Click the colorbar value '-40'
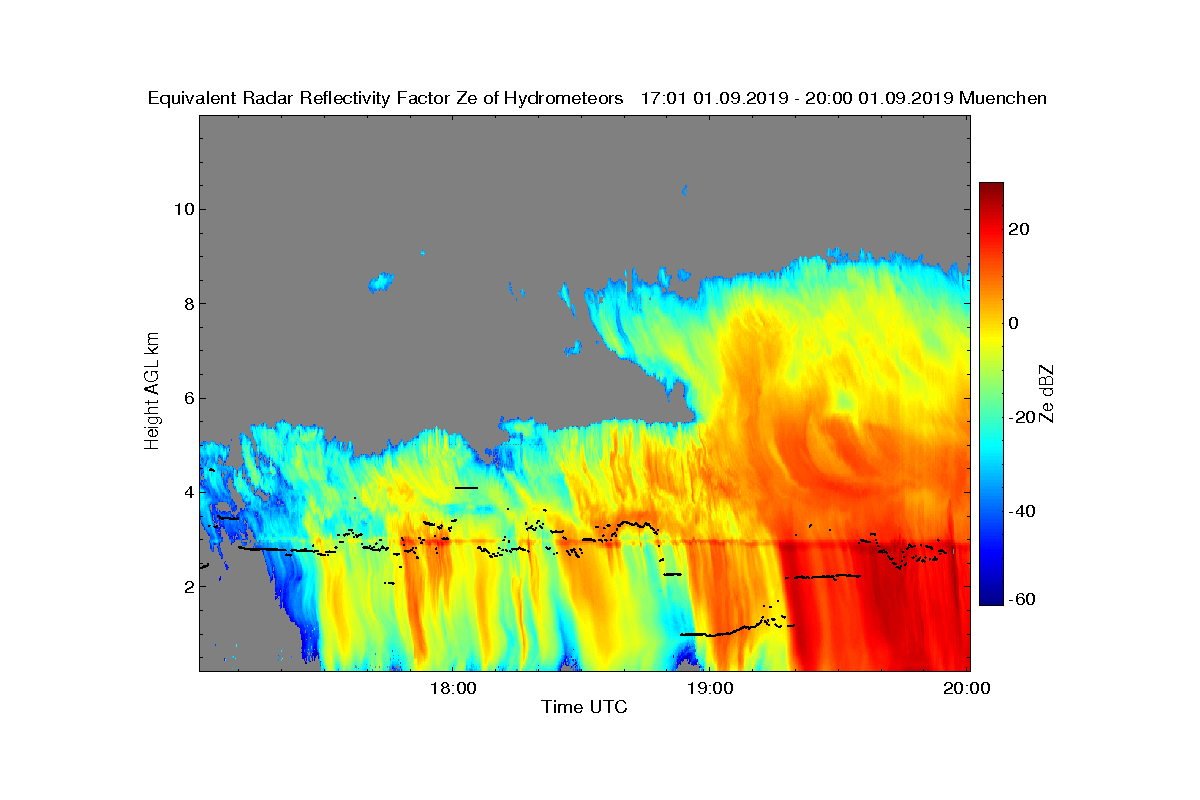This screenshot has height=800, width=1200. click(x=1023, y=511)
